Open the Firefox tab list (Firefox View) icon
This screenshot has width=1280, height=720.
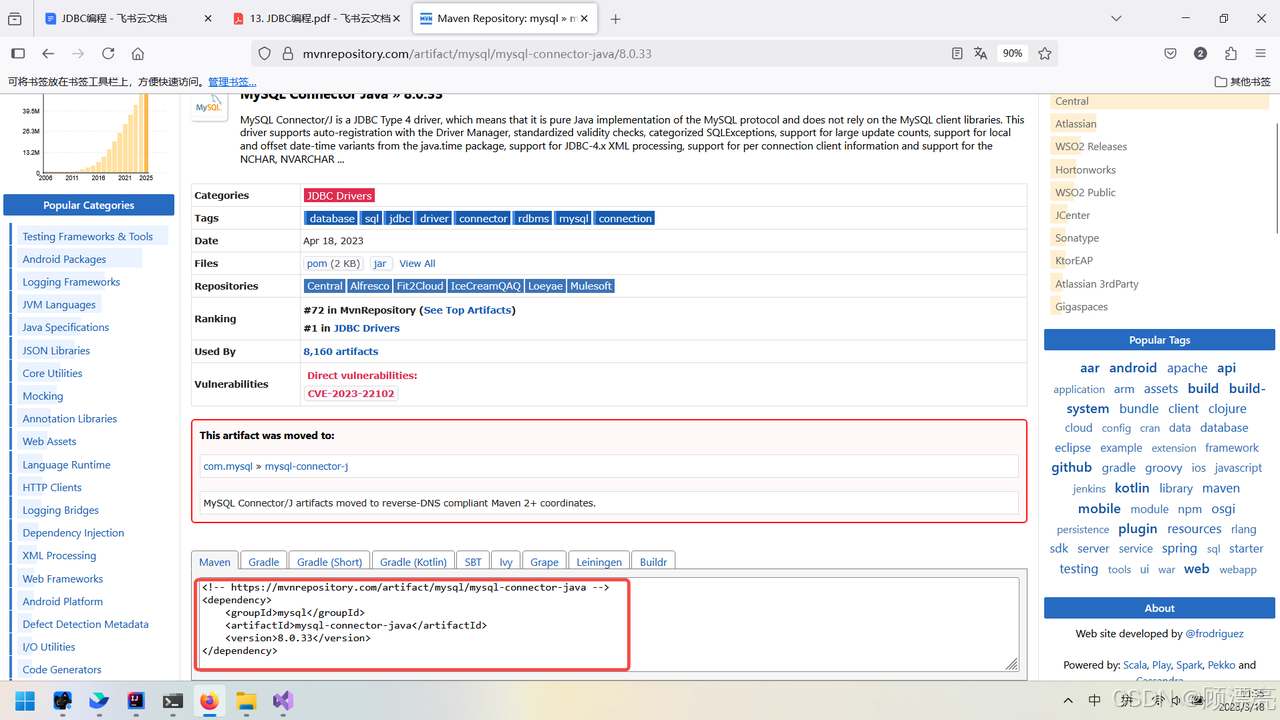point(15,18)
